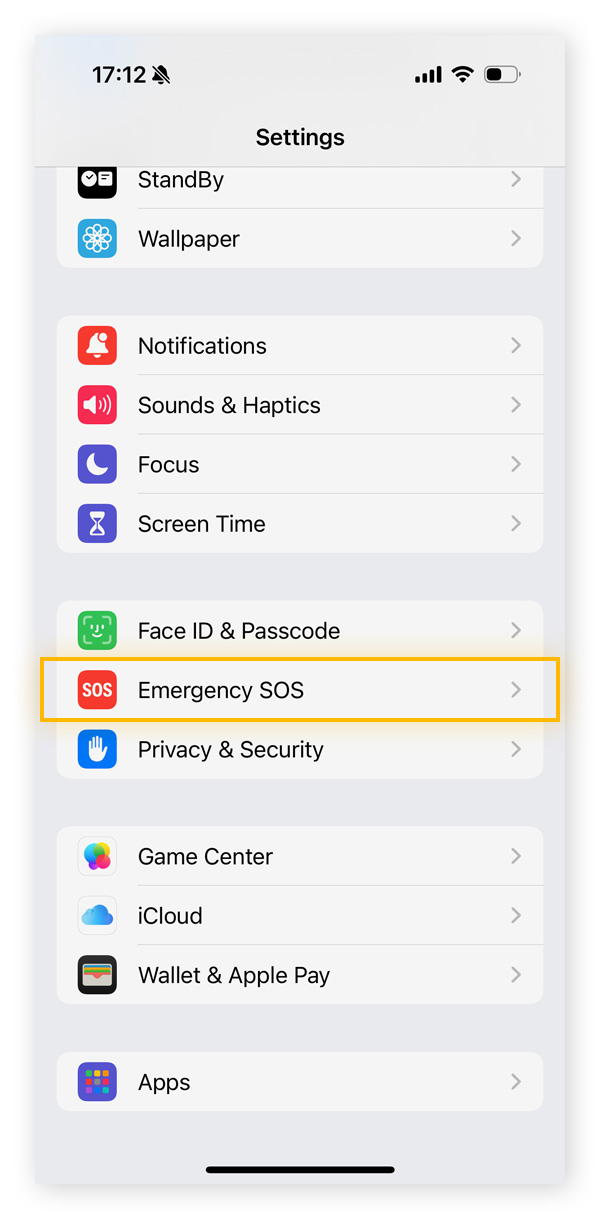Tap the Emergency SOS icon
600x1219 pixels.
(x=97, y=690)
